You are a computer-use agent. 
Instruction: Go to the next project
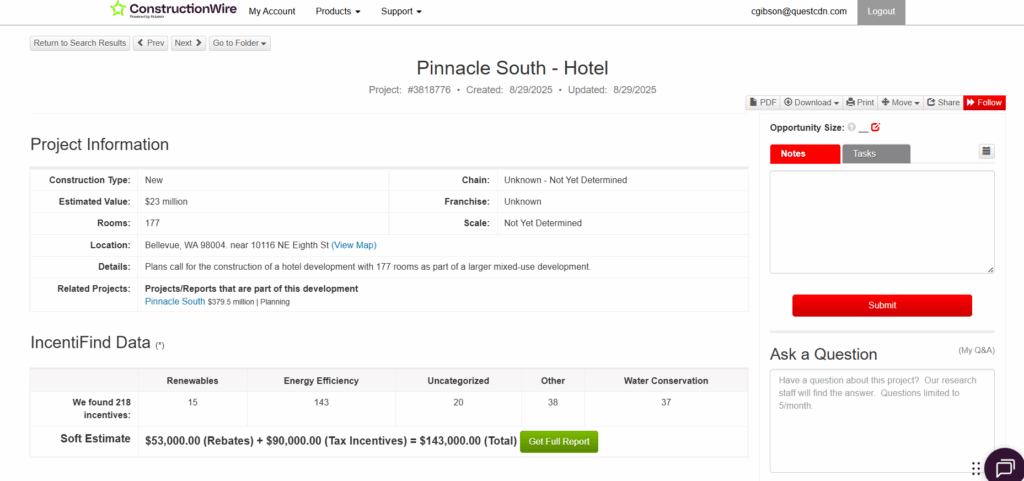[x=188, y=43]
